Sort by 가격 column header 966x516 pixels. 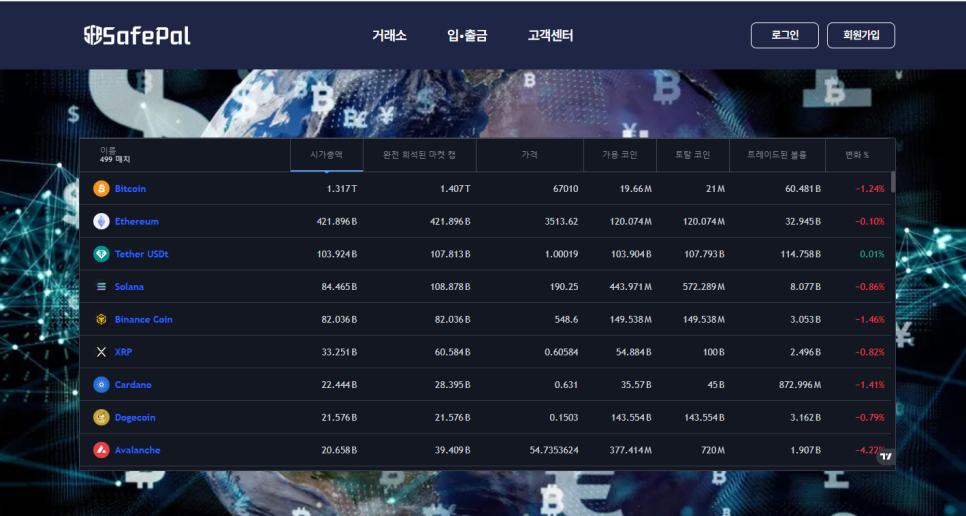[530, 155]
